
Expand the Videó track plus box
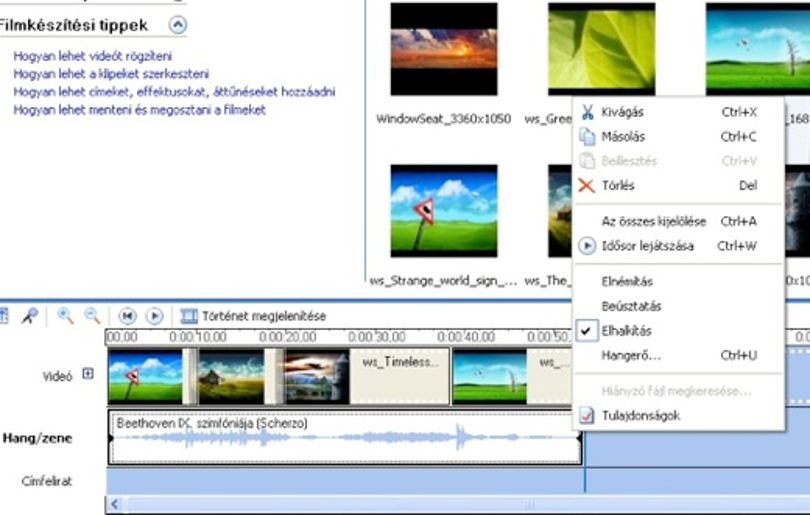(88, 373)
